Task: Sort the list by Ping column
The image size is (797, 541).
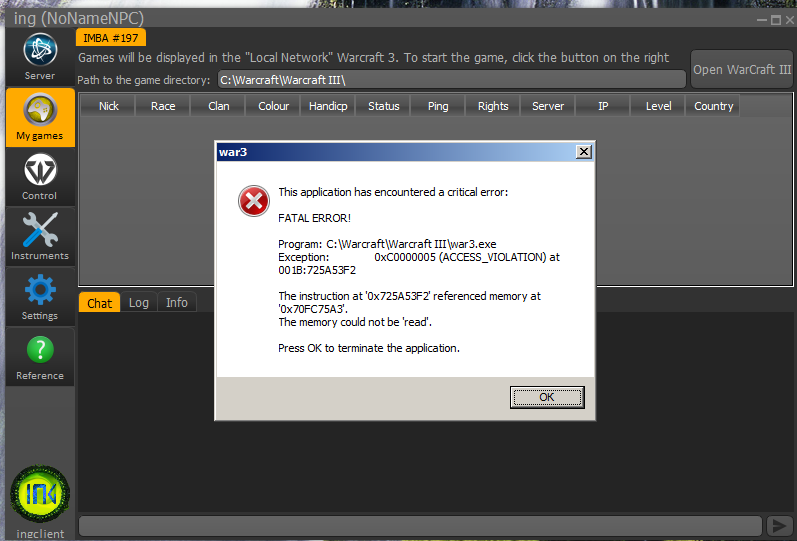Action: click(x=438, y=106)
